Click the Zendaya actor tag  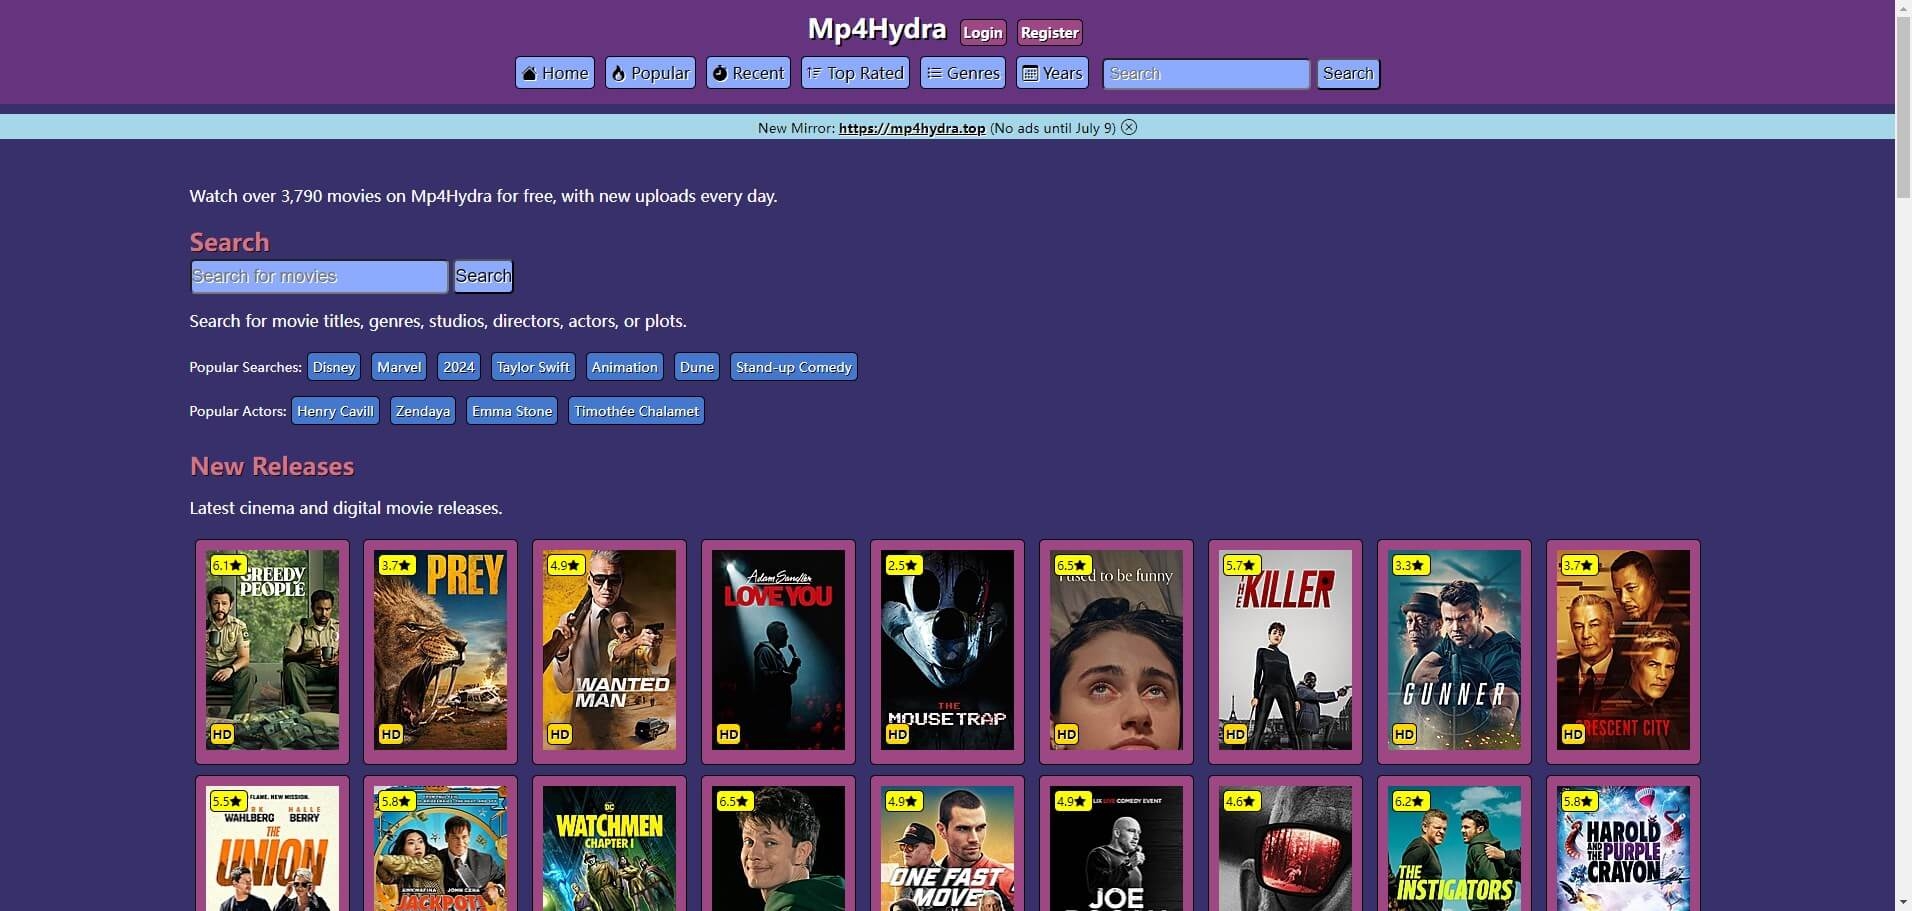421,410
